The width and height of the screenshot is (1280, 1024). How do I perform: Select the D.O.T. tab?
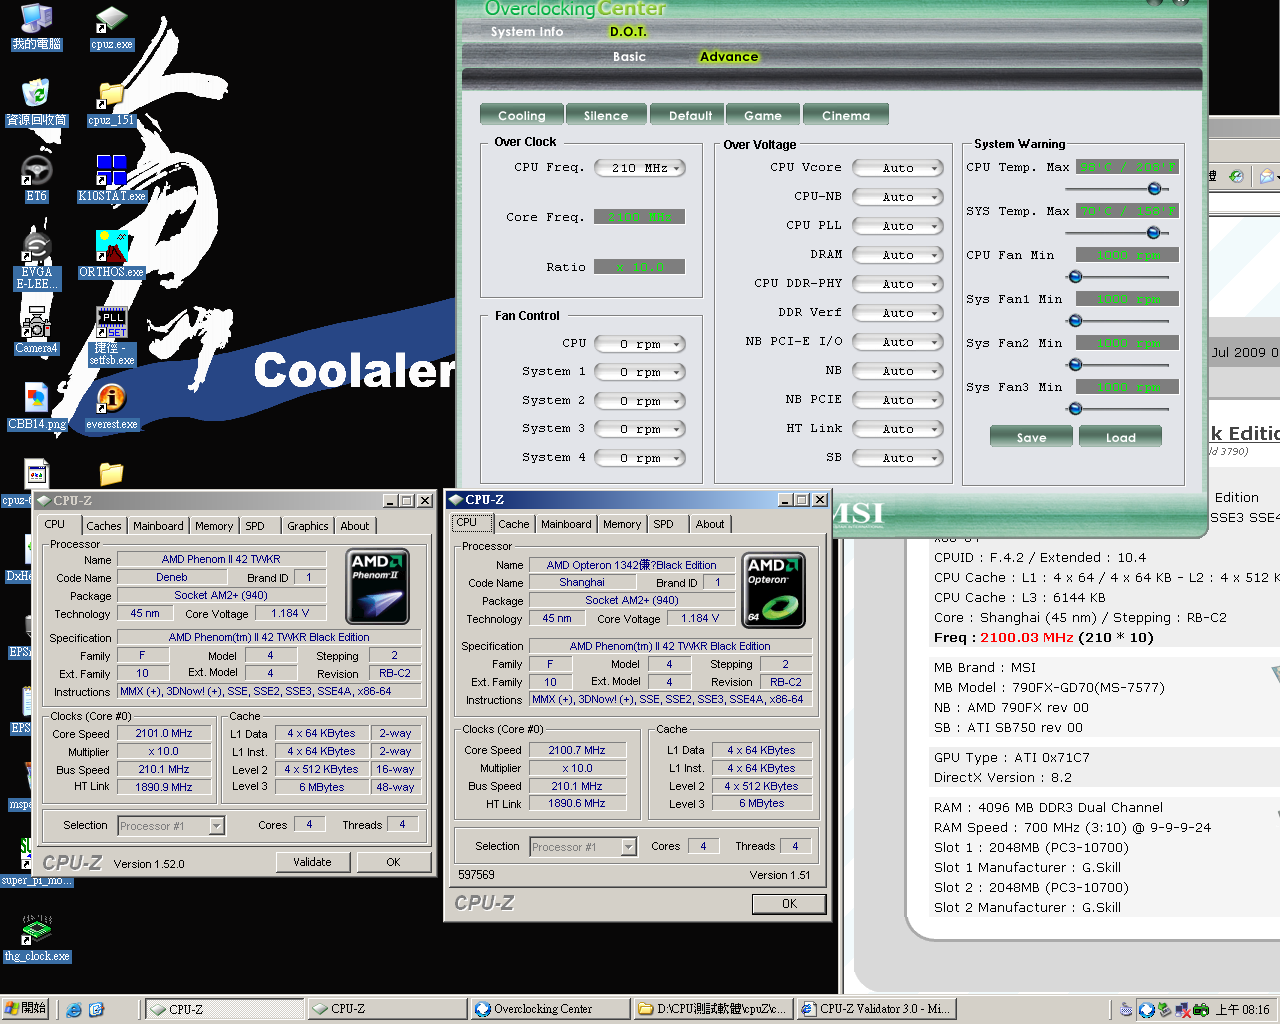coord(628,32)
